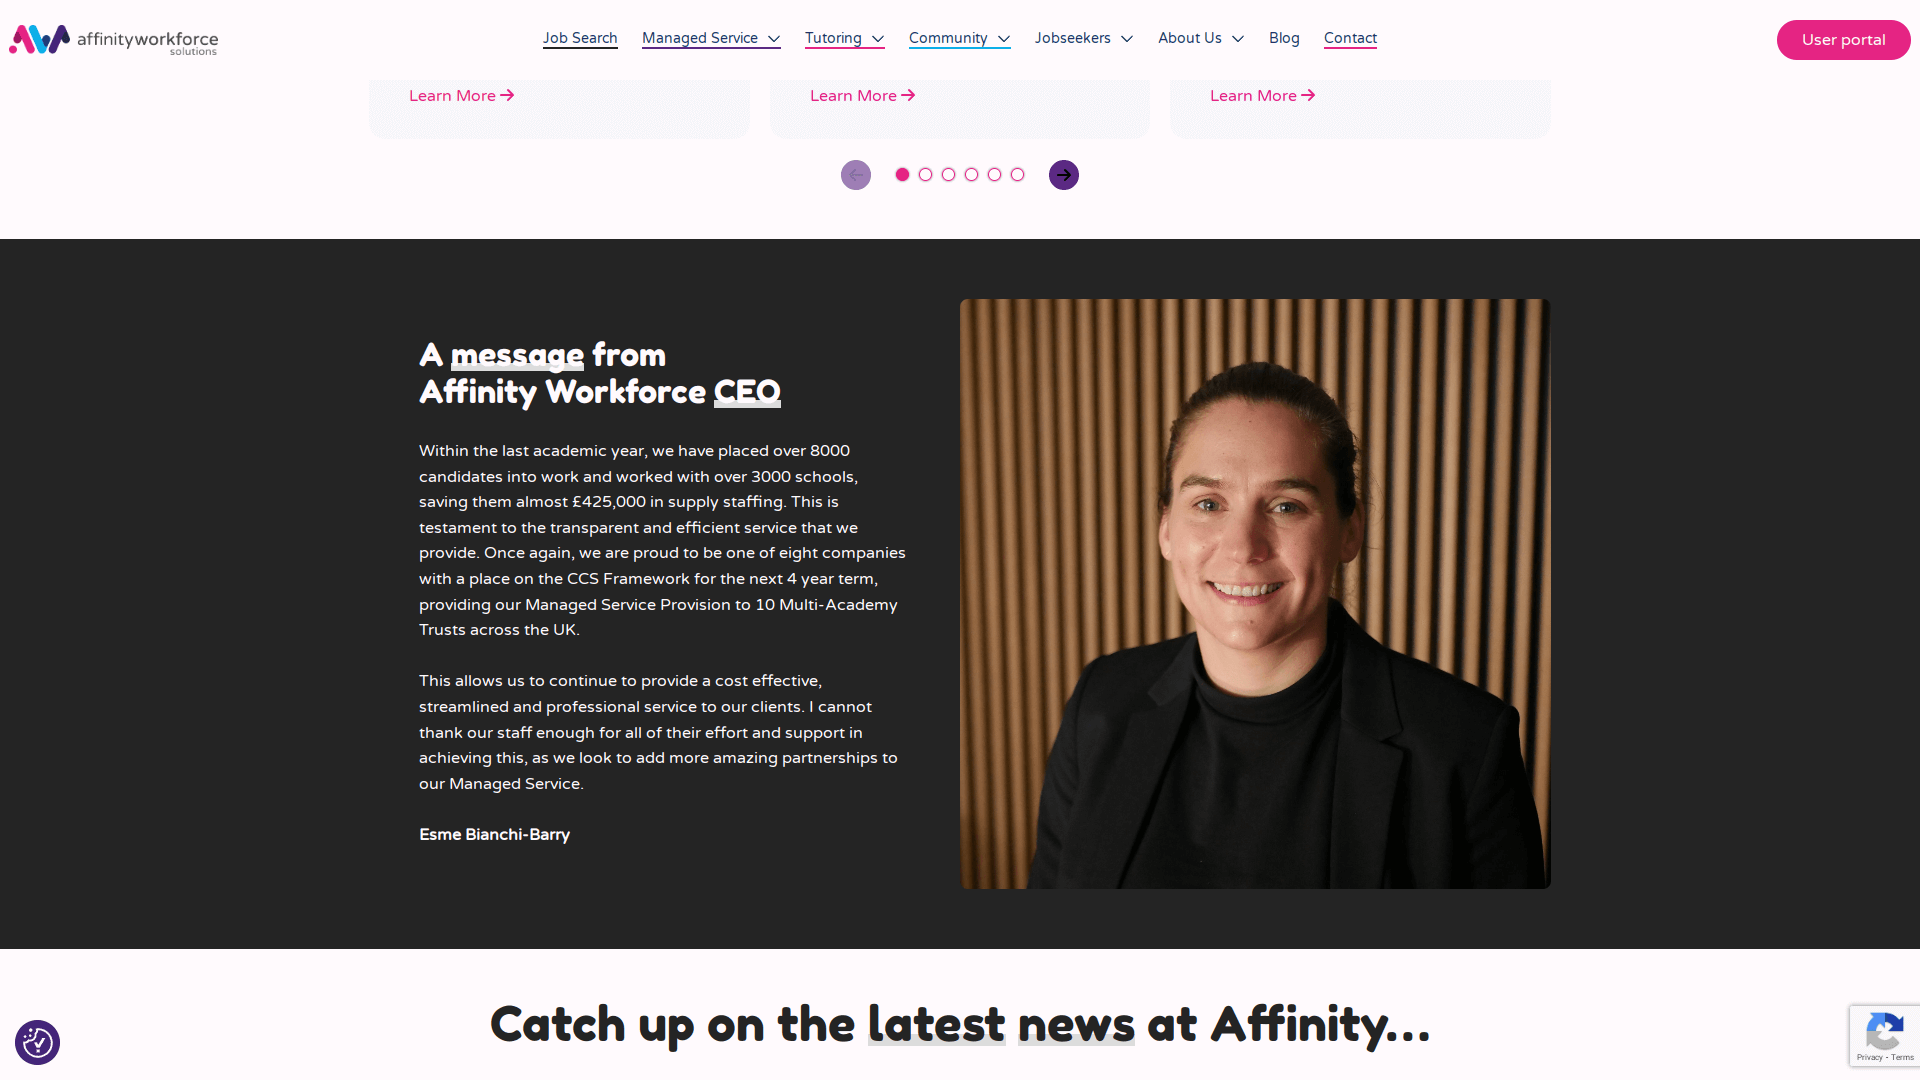Toggle to sixth carousel dot slide
Screen dimensions: 1920x1080
point(1018,174)
